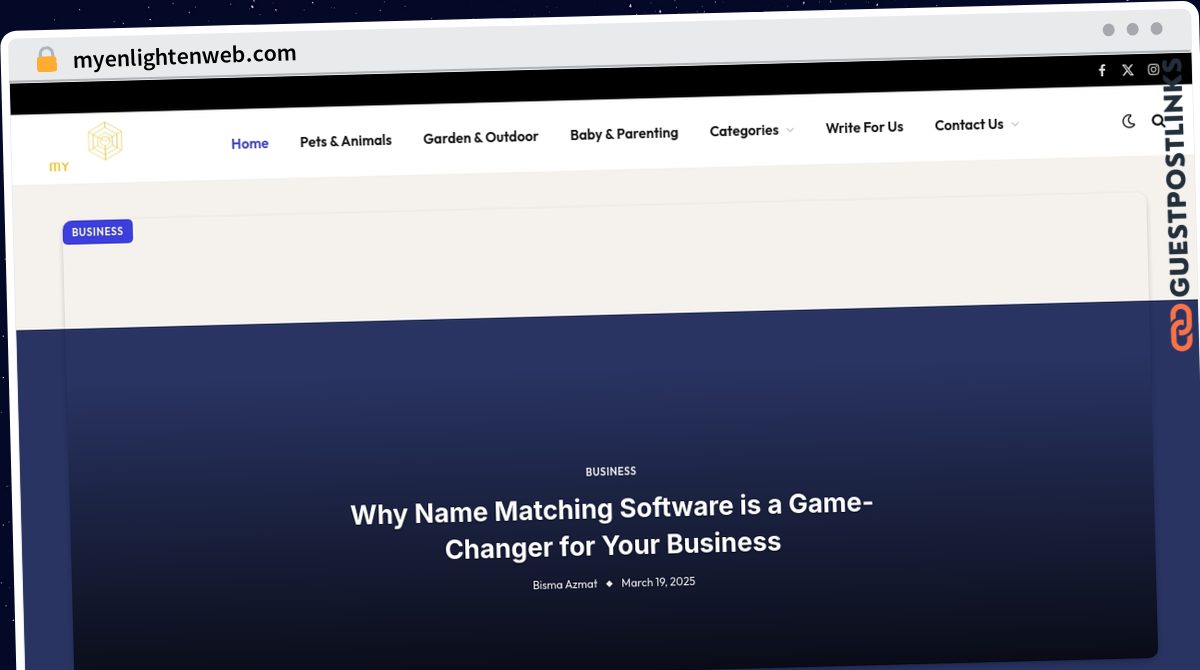Open Pets & Animals menu item

pyautogui.click(x=346, y=141)
